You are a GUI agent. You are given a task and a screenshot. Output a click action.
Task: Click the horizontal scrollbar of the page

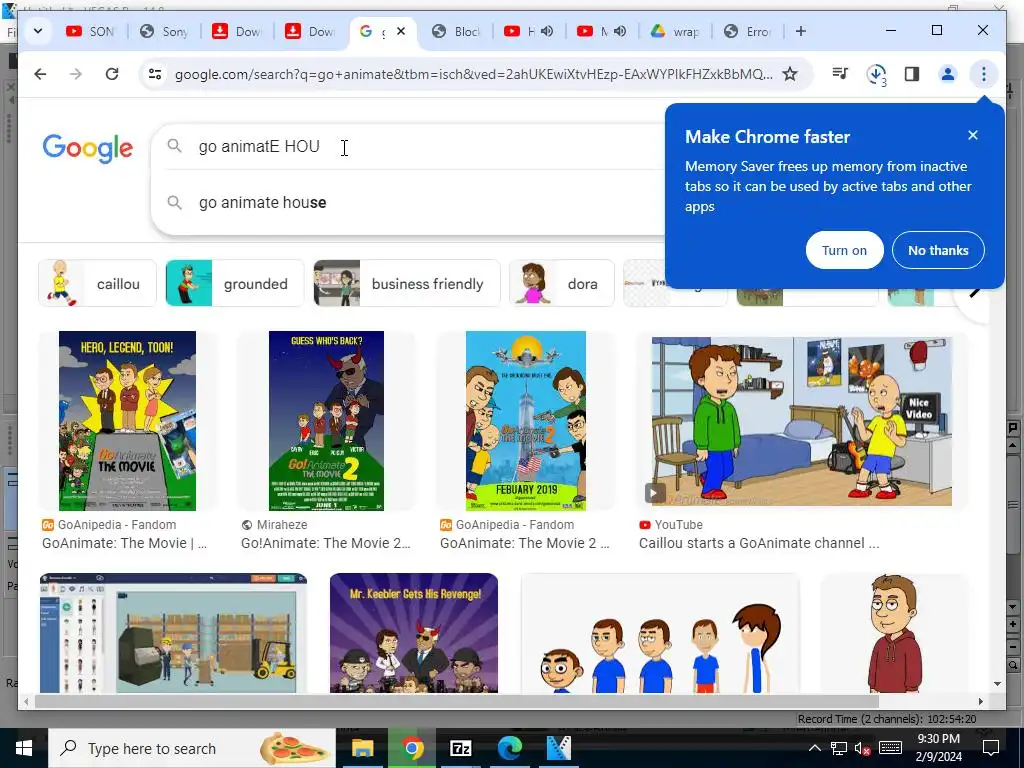click(456, 701)
